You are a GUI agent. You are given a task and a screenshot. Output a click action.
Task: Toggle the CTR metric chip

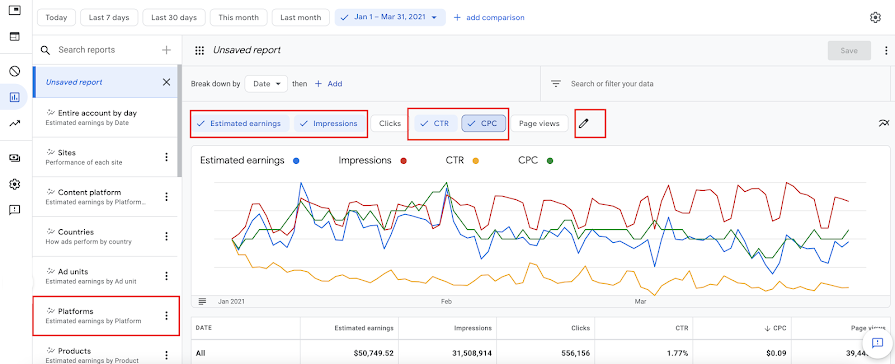tap(436, 123)
